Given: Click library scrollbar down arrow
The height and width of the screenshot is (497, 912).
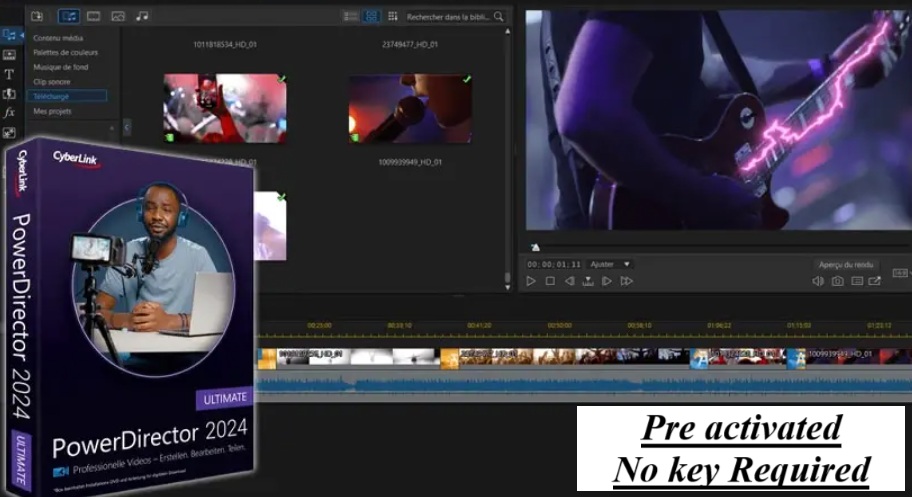Looking at the screenshot, I should pos(508,287).
